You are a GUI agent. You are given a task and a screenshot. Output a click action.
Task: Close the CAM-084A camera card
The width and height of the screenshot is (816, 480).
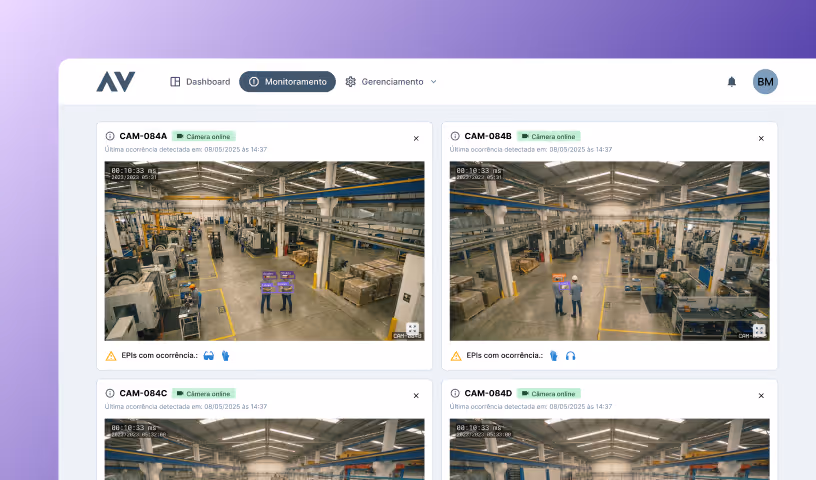click(416, 138)
